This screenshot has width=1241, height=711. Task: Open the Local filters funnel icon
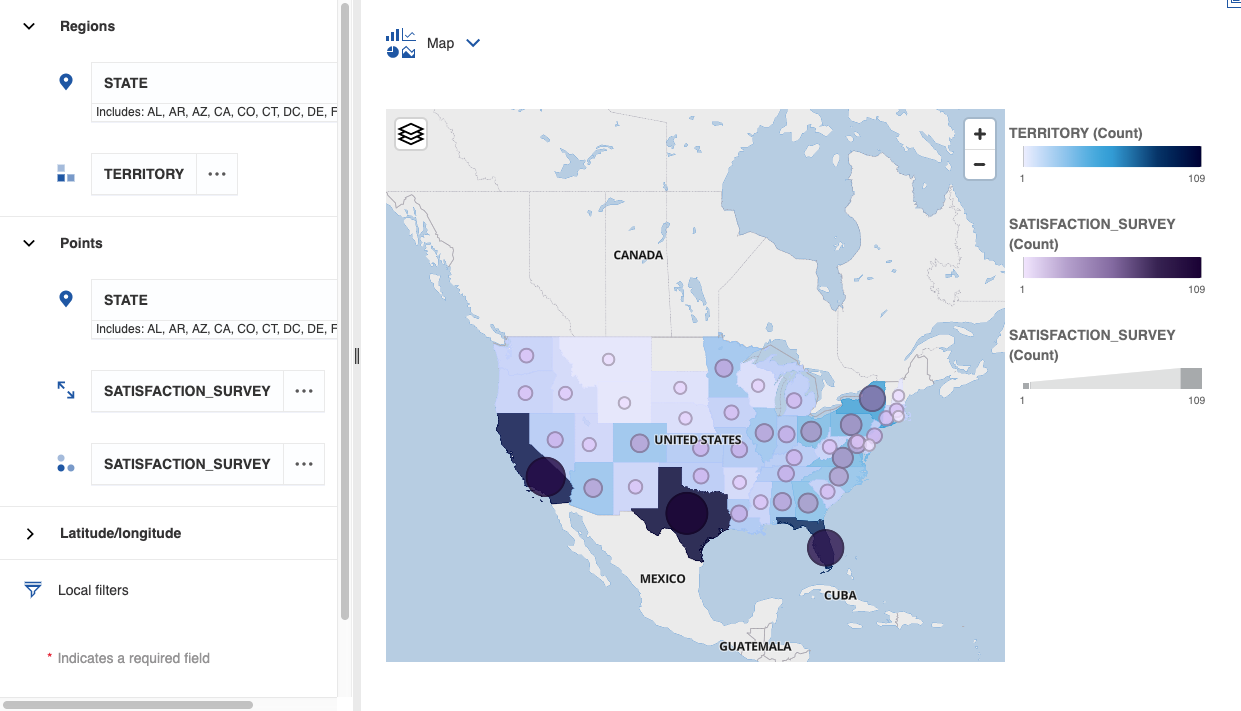point(33,590)
